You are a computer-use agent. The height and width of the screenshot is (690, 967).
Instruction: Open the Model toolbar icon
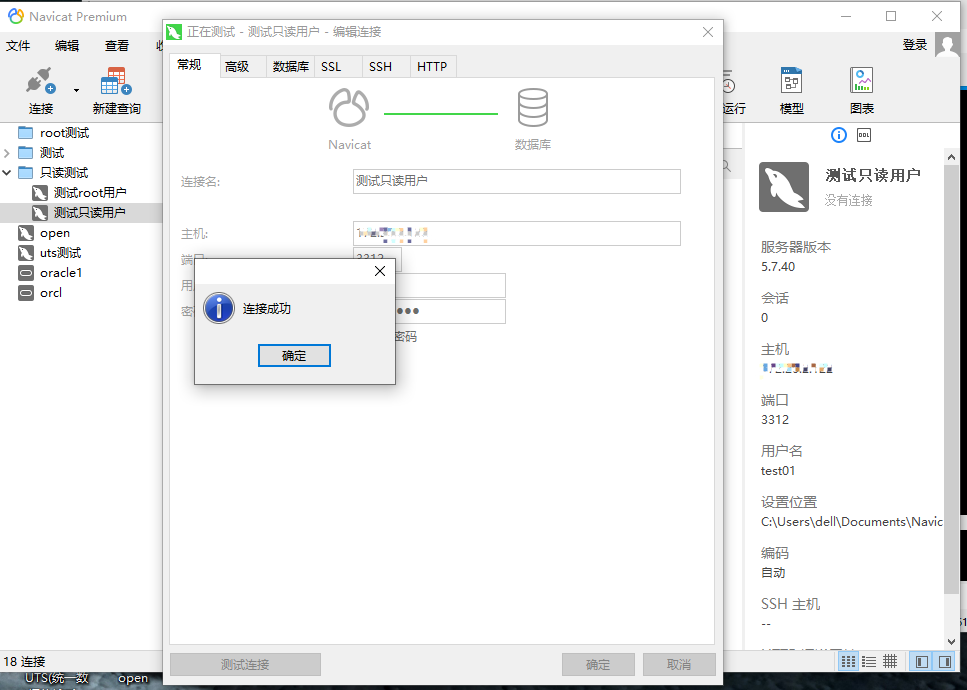point(791,80)
